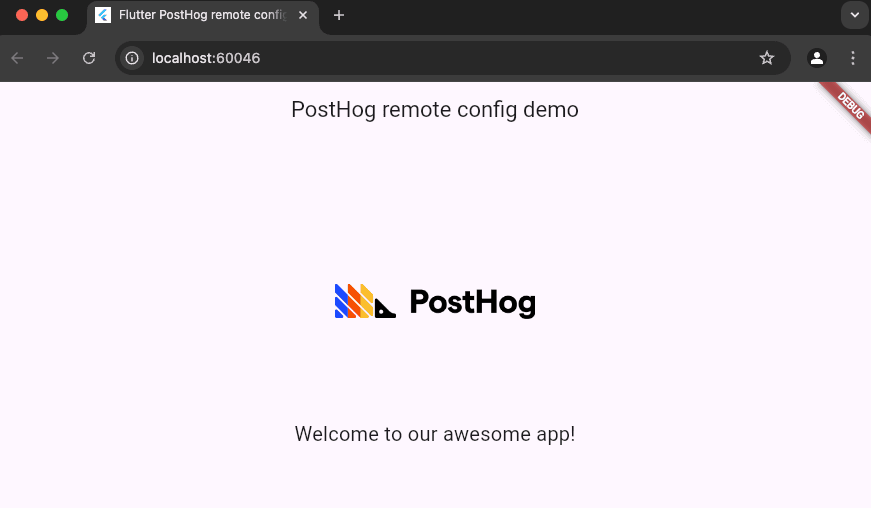Click the 'Welcome to our awesome app!' text
Screen dimensions: 871x508
(x=435, y=434)
